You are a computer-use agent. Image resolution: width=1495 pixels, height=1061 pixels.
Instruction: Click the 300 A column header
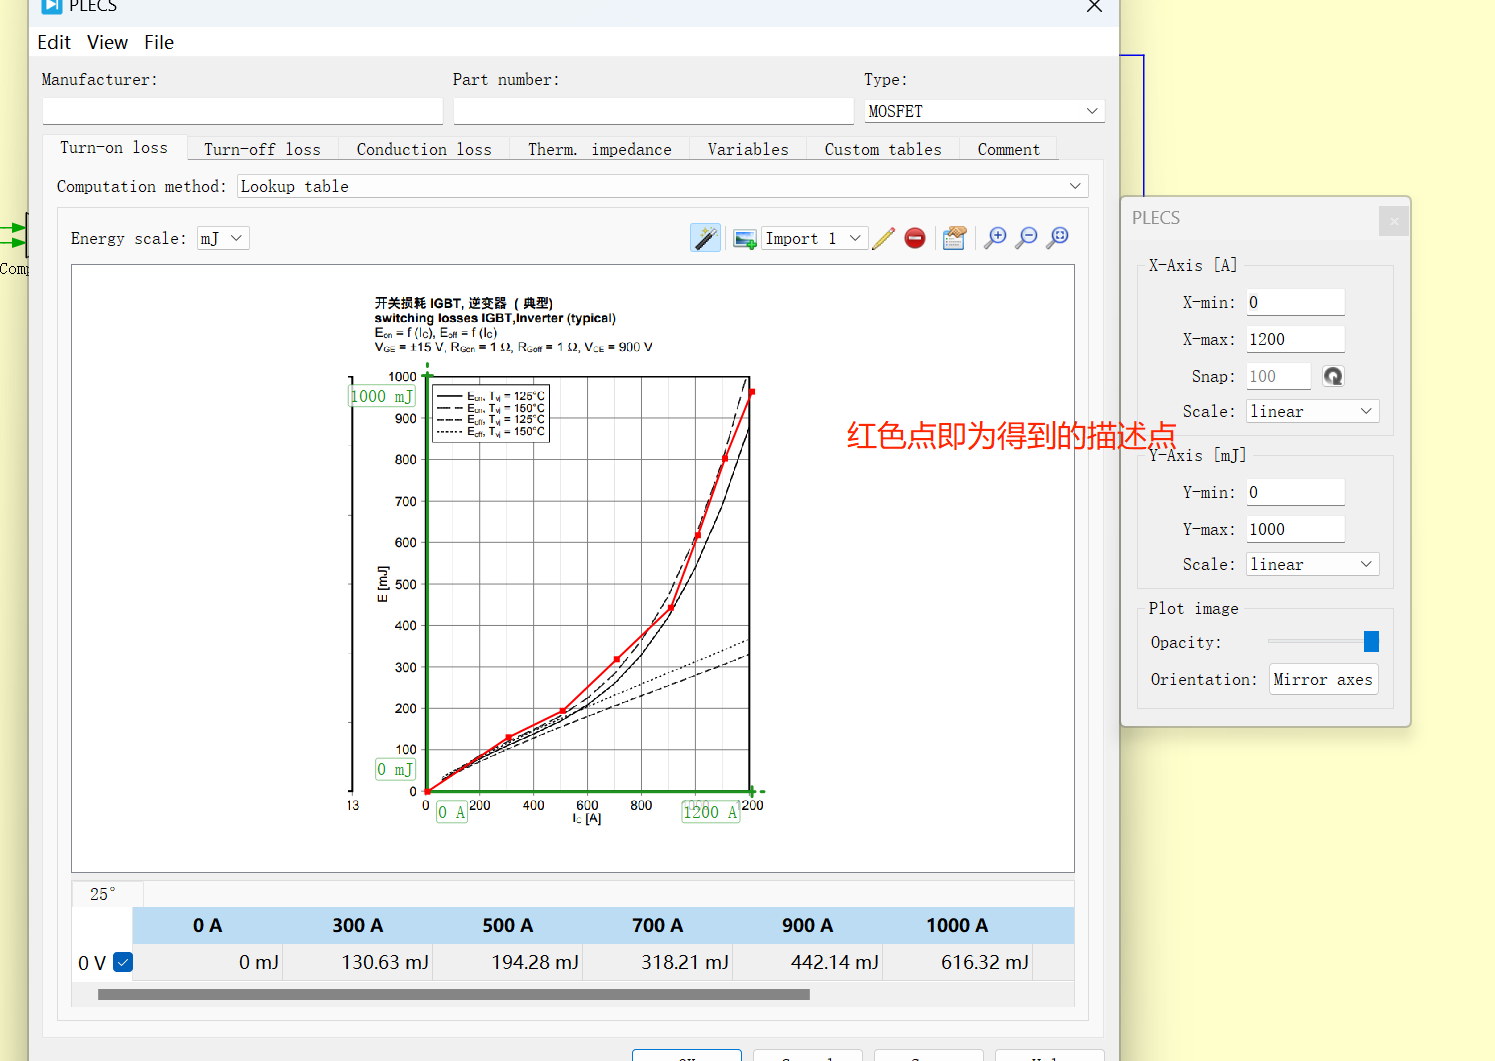[x=358, y=925]
